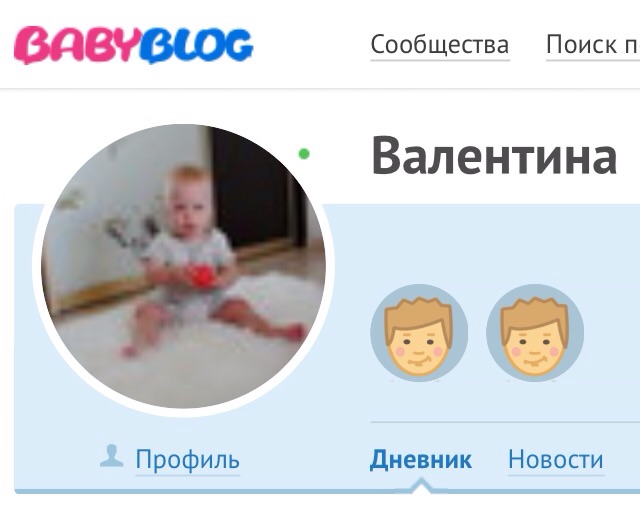Open the Сообщества menu item
Image resolution: width=640 pixels, height=524 pixels.
tap(440, 45)
